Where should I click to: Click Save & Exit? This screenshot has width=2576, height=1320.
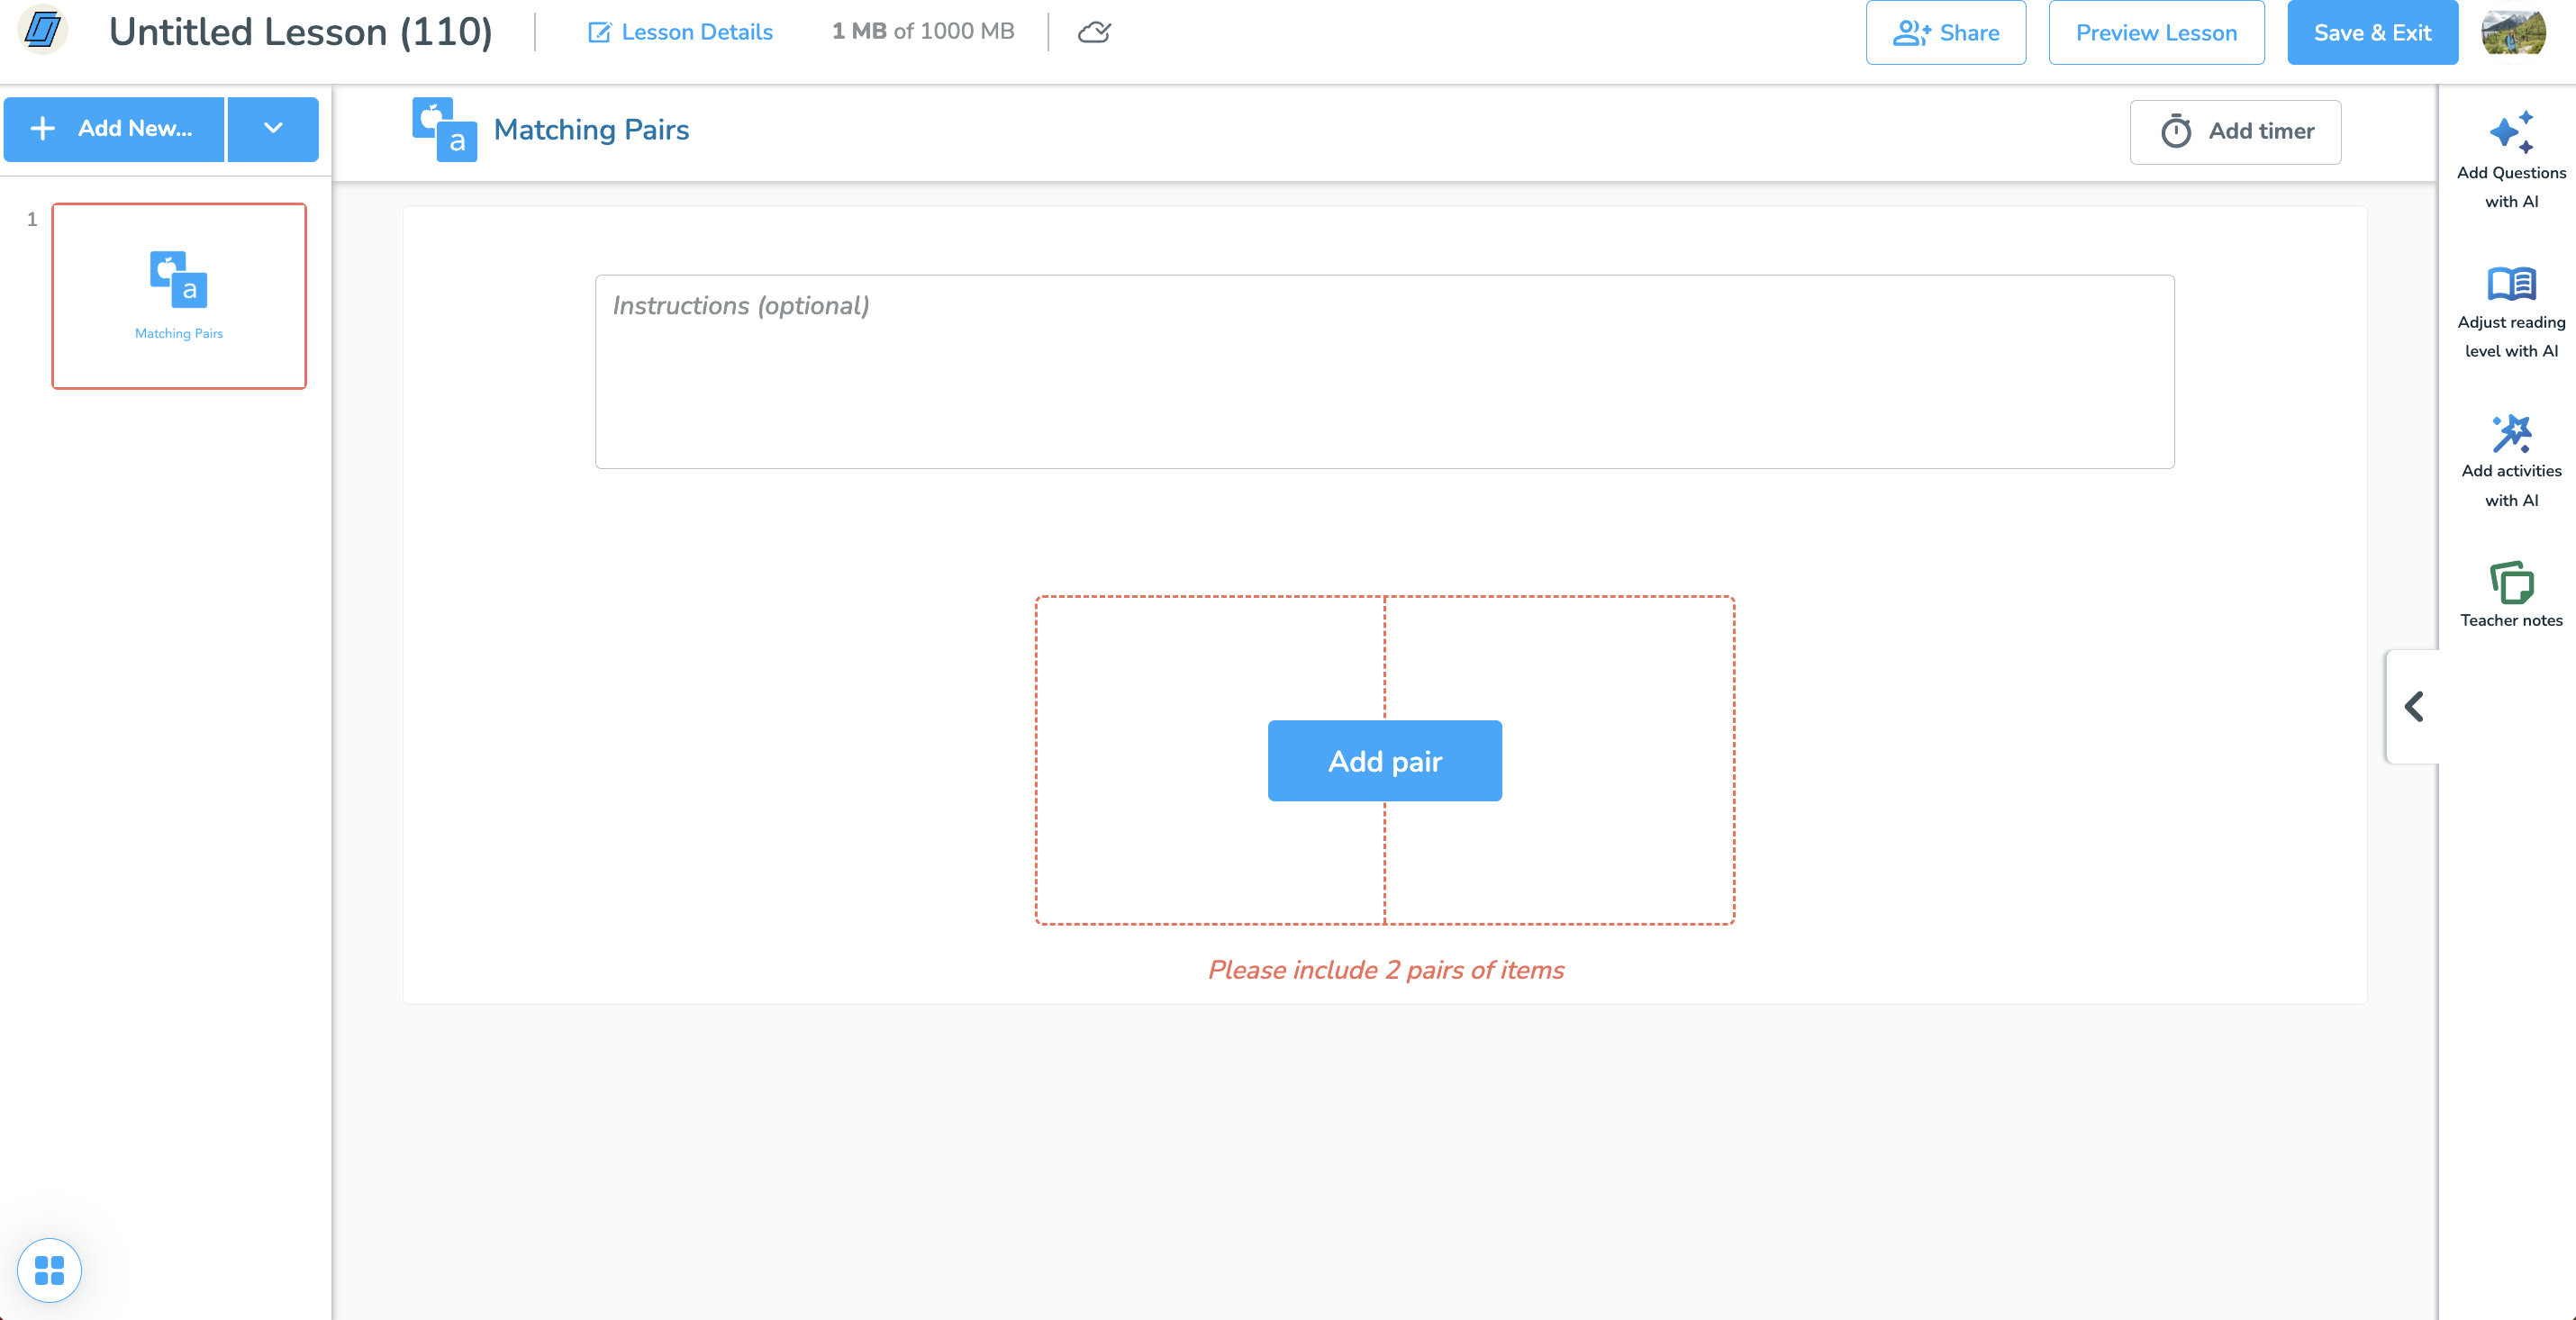pos(2372,32)
